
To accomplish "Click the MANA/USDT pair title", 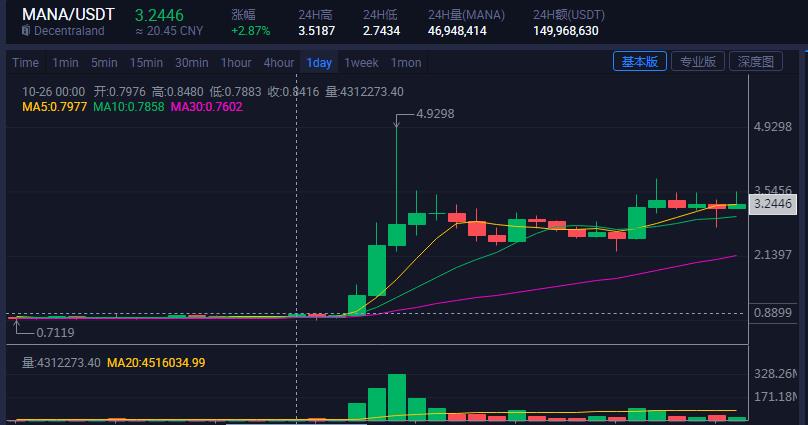I will 68,14.
